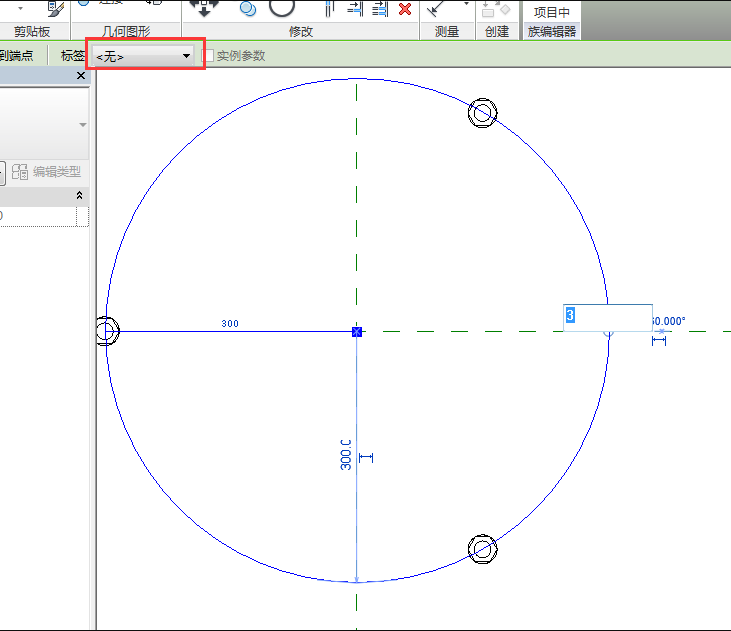Enable the 实例参数 checkbox
The image size is (731, 631).
(209, 56)
